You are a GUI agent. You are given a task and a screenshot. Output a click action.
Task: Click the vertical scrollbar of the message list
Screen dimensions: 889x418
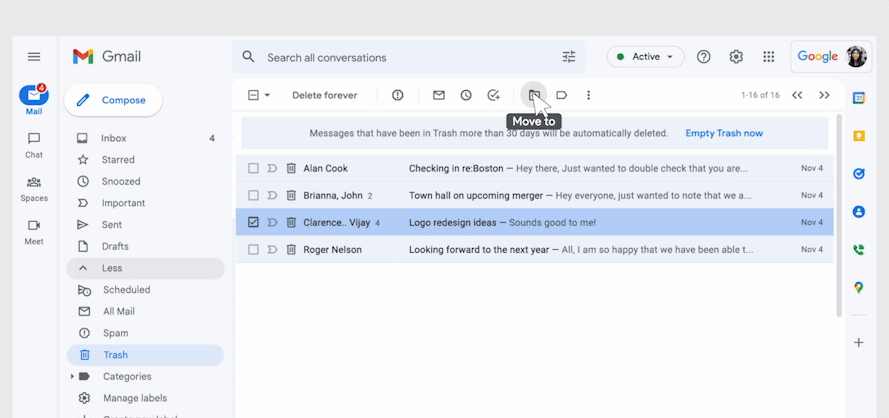(x=838, y=220)
